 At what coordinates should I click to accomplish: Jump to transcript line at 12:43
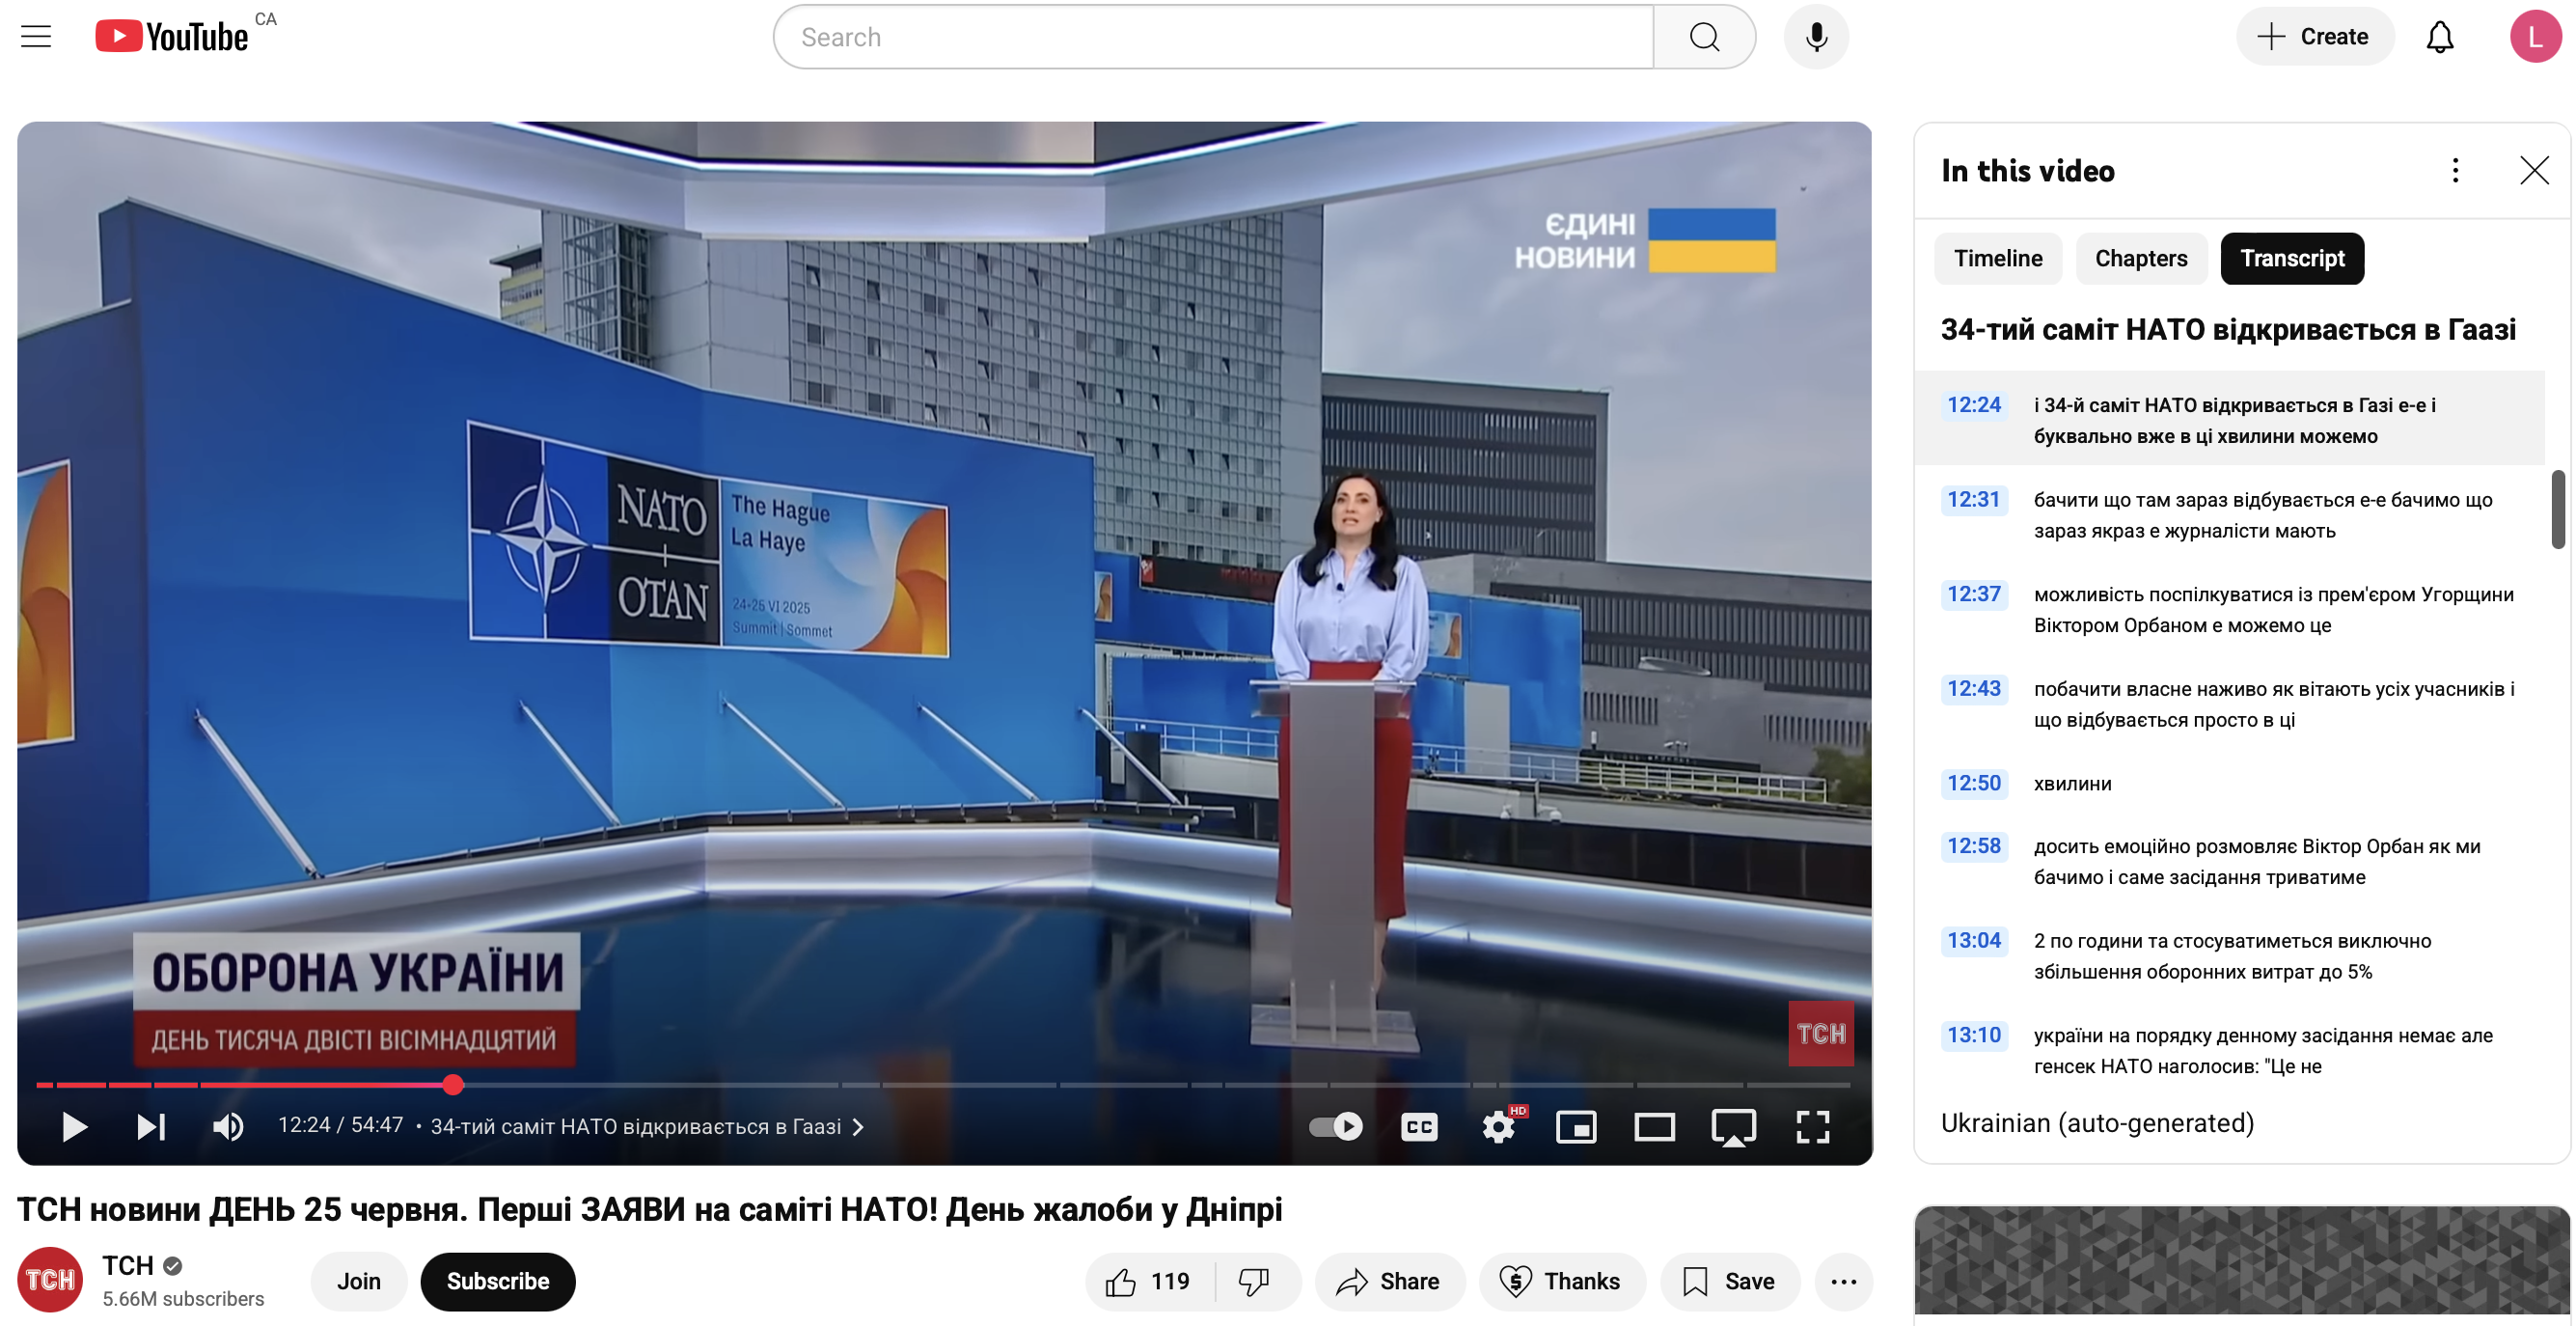coord(2229,703)
